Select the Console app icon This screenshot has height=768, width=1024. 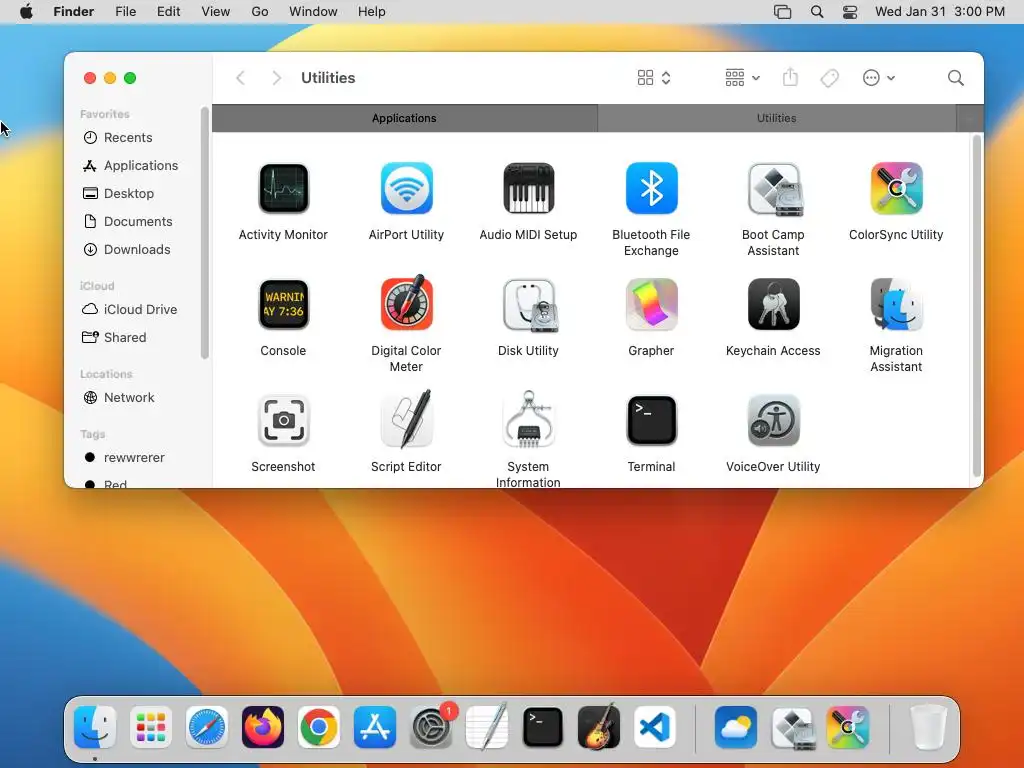tap(283, 304)
